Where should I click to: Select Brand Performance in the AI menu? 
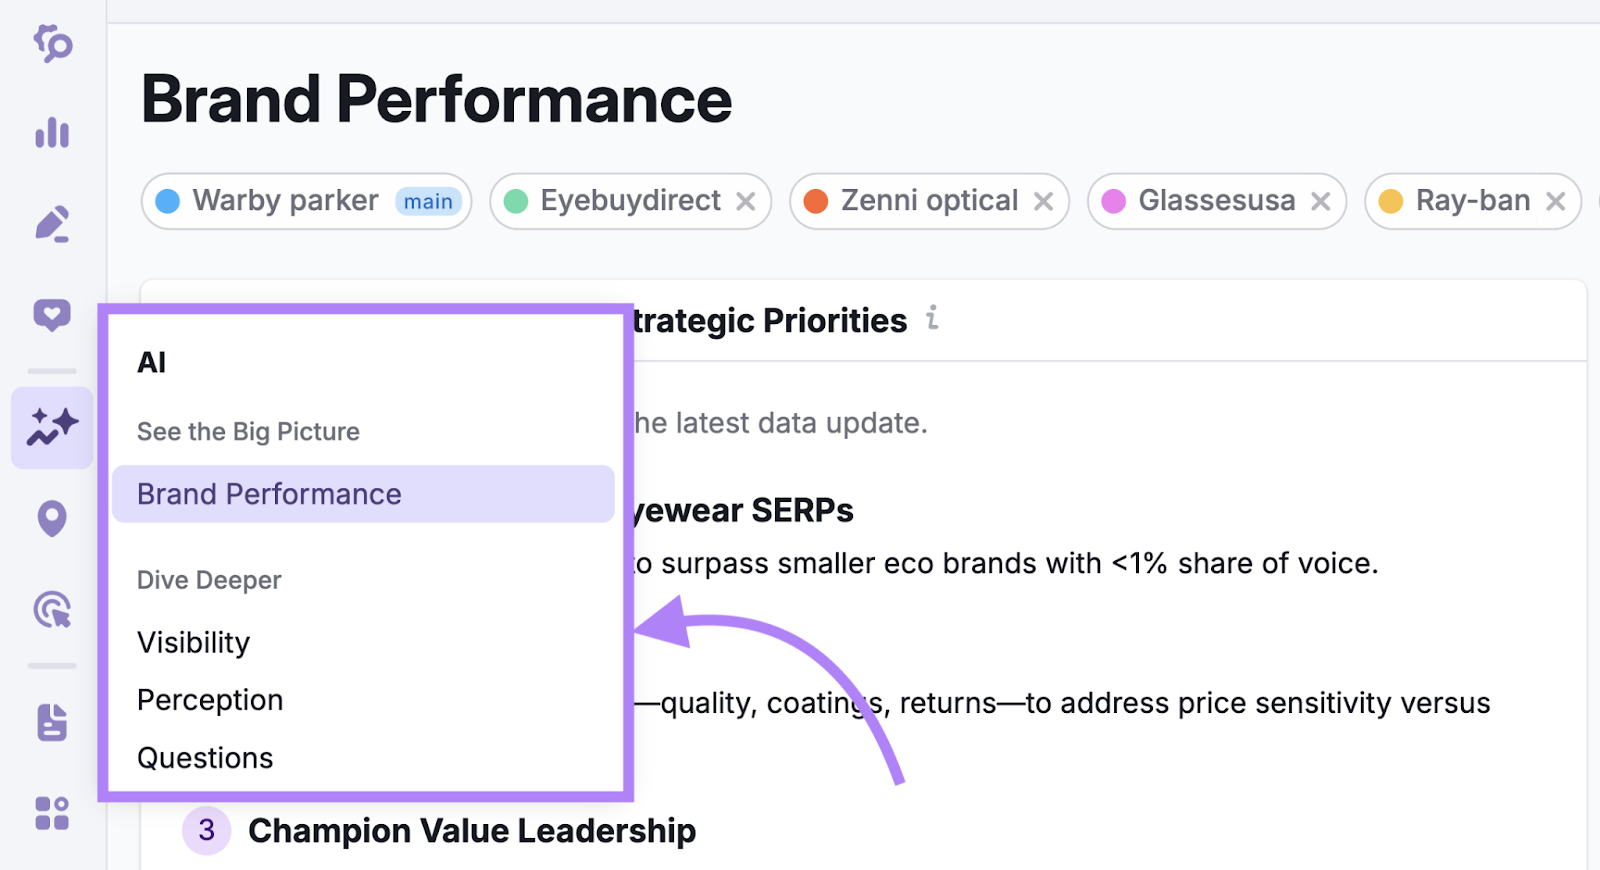(269, 493)
